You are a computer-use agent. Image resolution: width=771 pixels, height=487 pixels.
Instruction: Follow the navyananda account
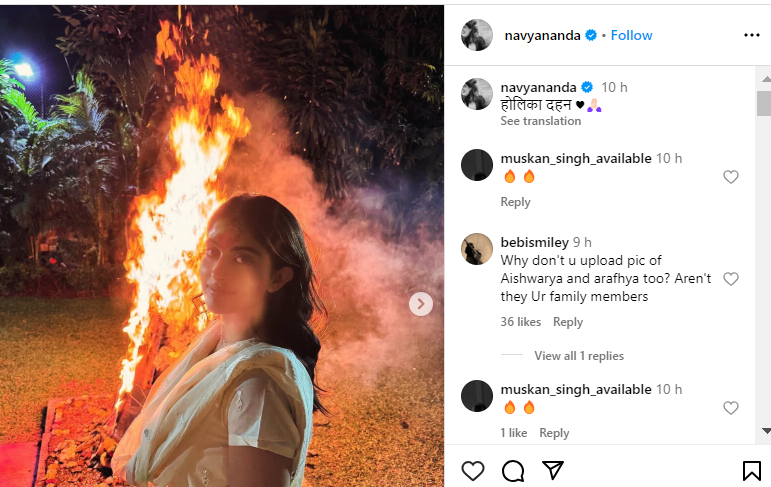(631, 35)
